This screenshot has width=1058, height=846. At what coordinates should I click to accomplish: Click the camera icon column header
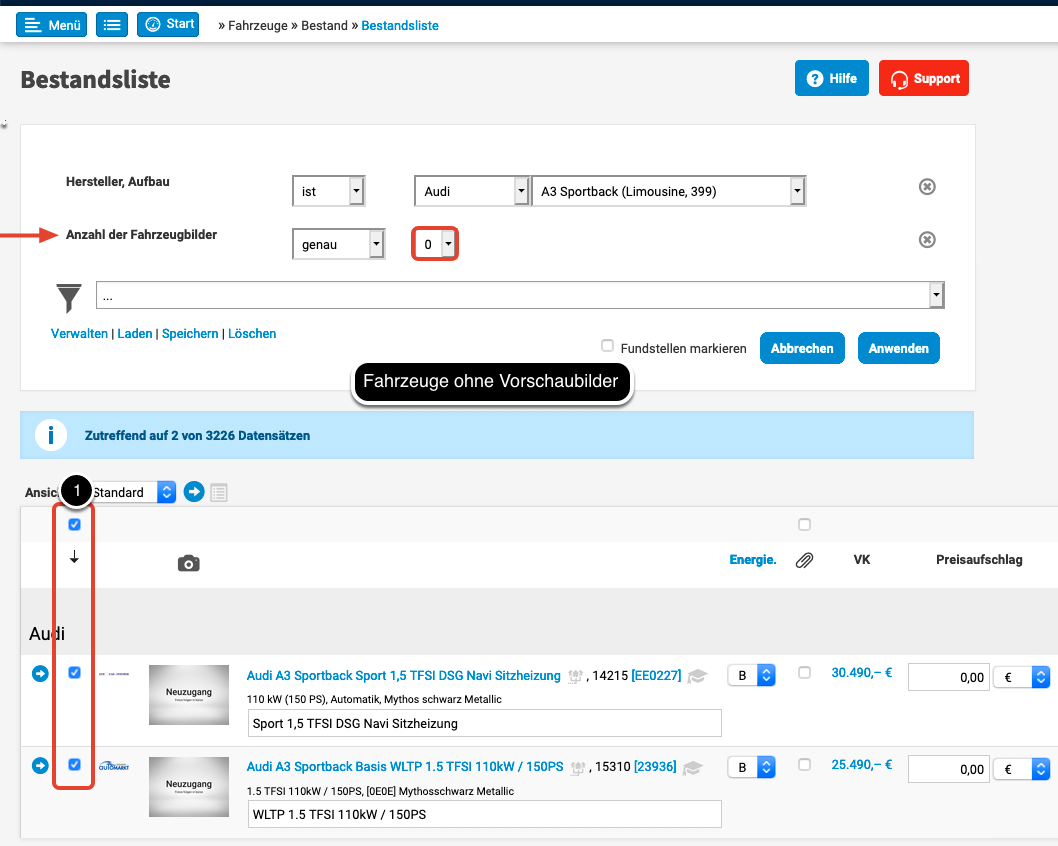point(188,563)
